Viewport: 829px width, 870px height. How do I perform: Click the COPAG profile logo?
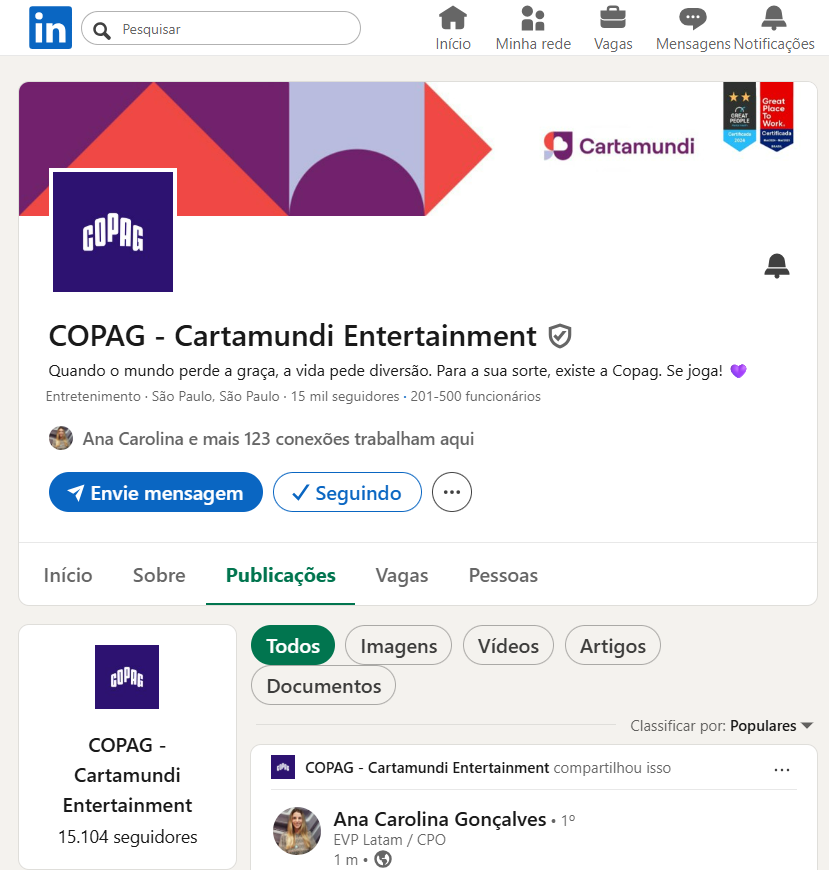[x=113, y=231]
